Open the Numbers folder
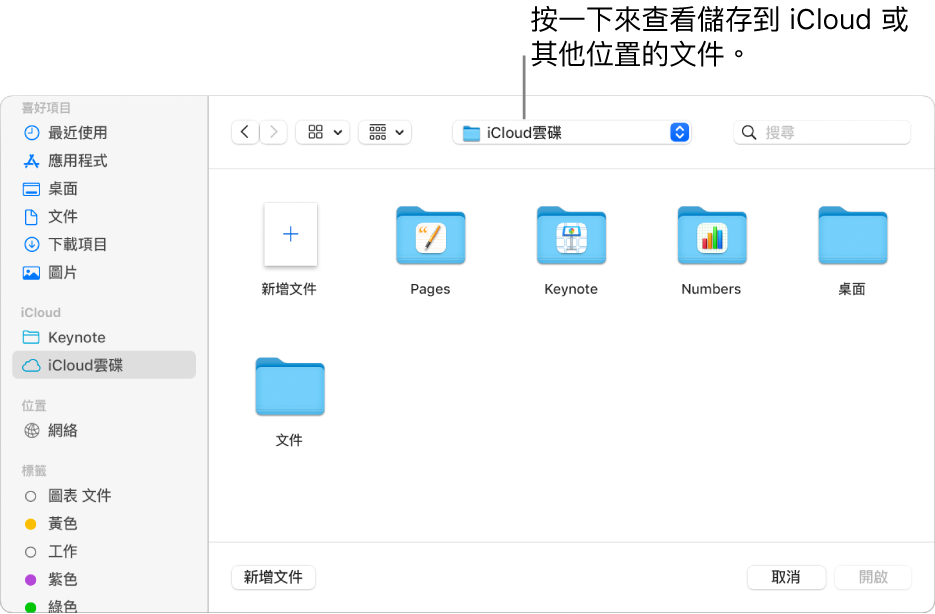This screenshot has width=935, height=614. pyautogui.click(x=712, y=235)
